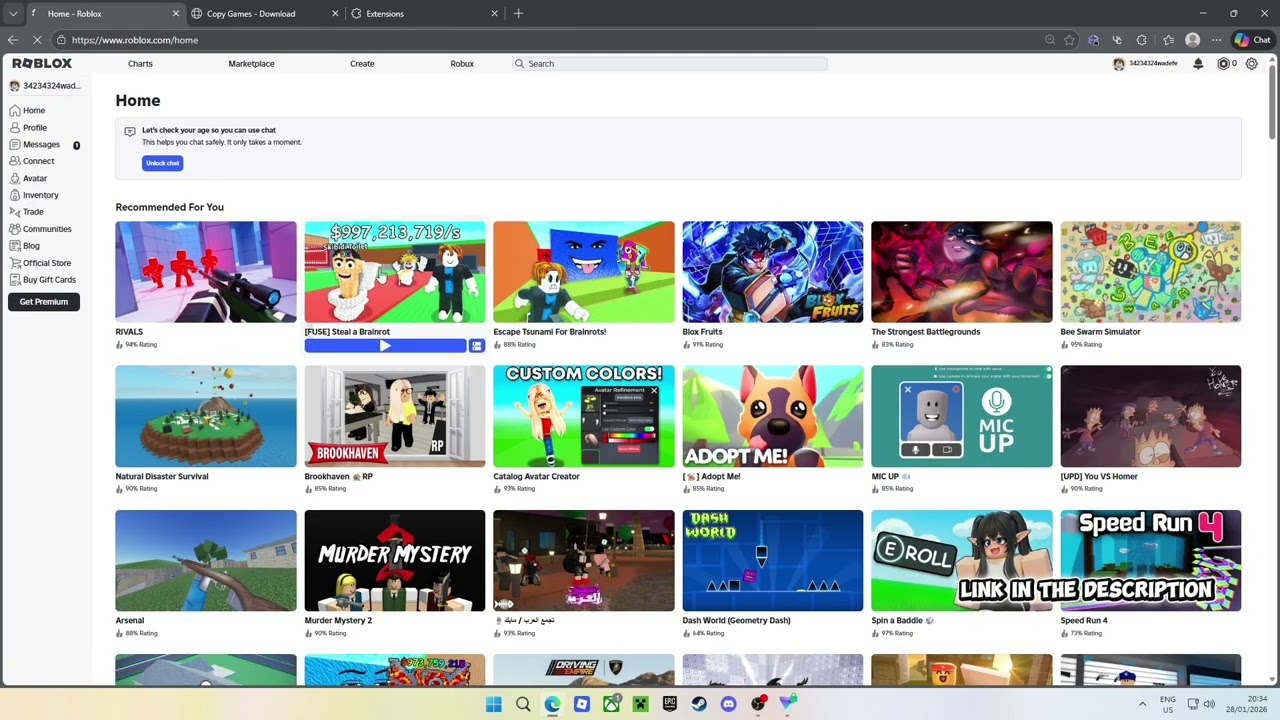Open the MIC UP game thumbnail
Image resolution: width=1280 pixels, height=720 pixels.
point(962,416)
